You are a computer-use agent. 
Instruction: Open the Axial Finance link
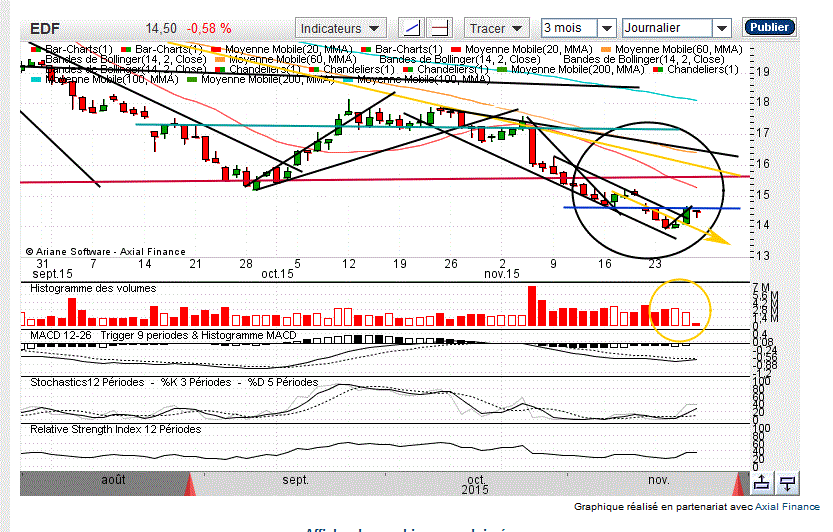(x=787, y=507)
